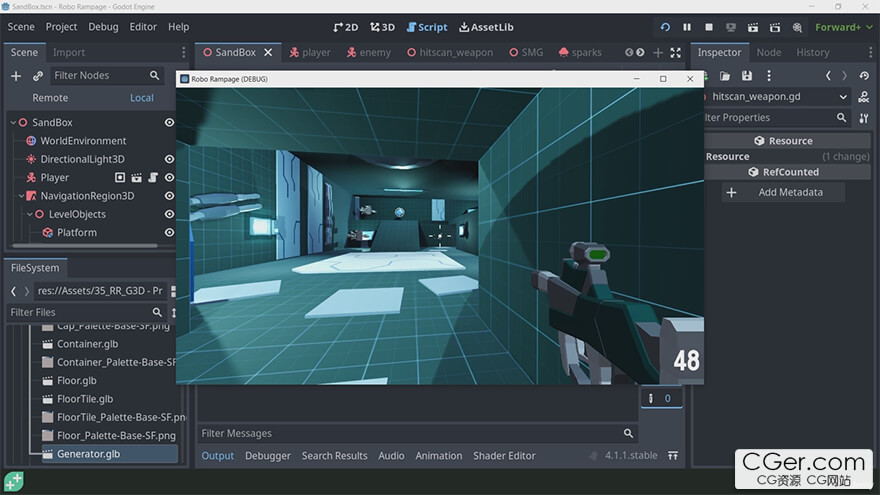The width and height of the screenshot is (880, 495).
Task: Reload the running project
Action: coord(665,27)
